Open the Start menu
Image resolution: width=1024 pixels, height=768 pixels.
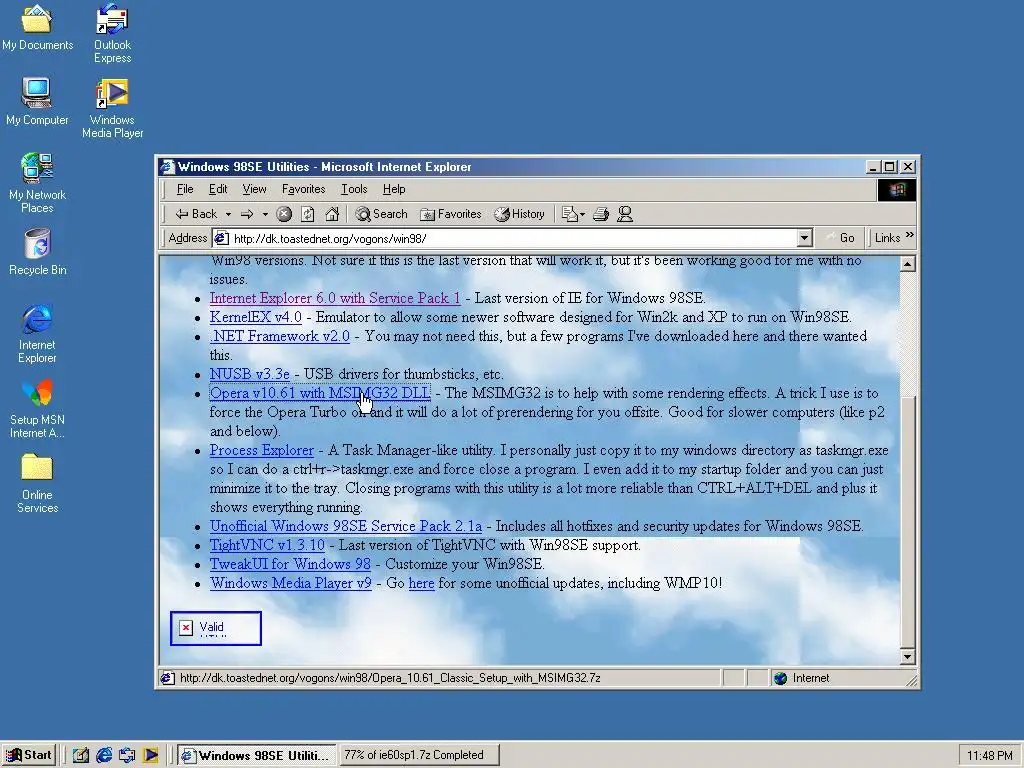point(29,755)
